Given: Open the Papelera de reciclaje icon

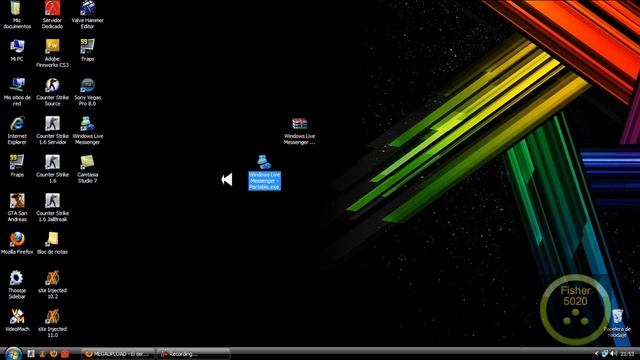Looking at the screenshot, I should click(x=617, y=323).
